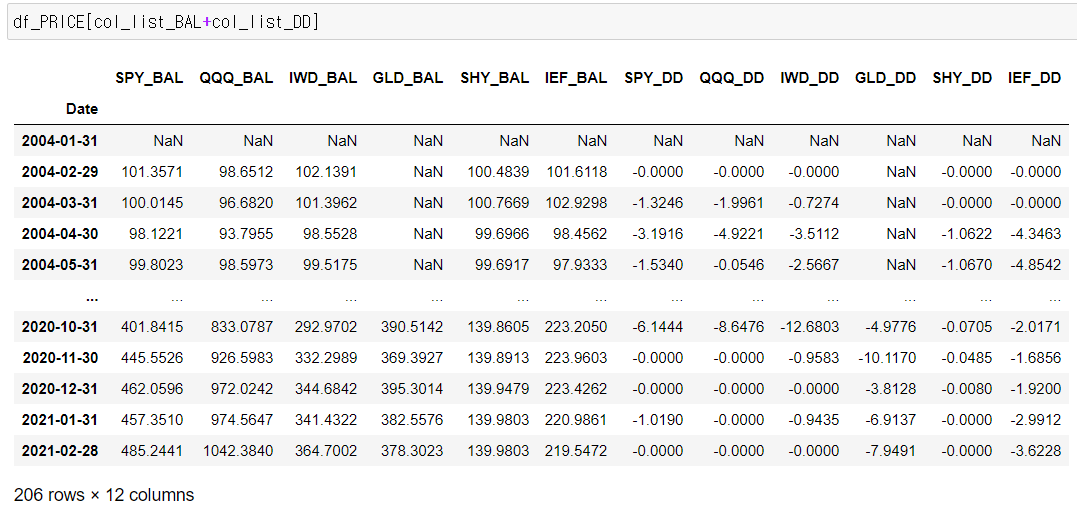
Task: Click GLD_DD value -10.1170
Action: [x=889, y=358]
